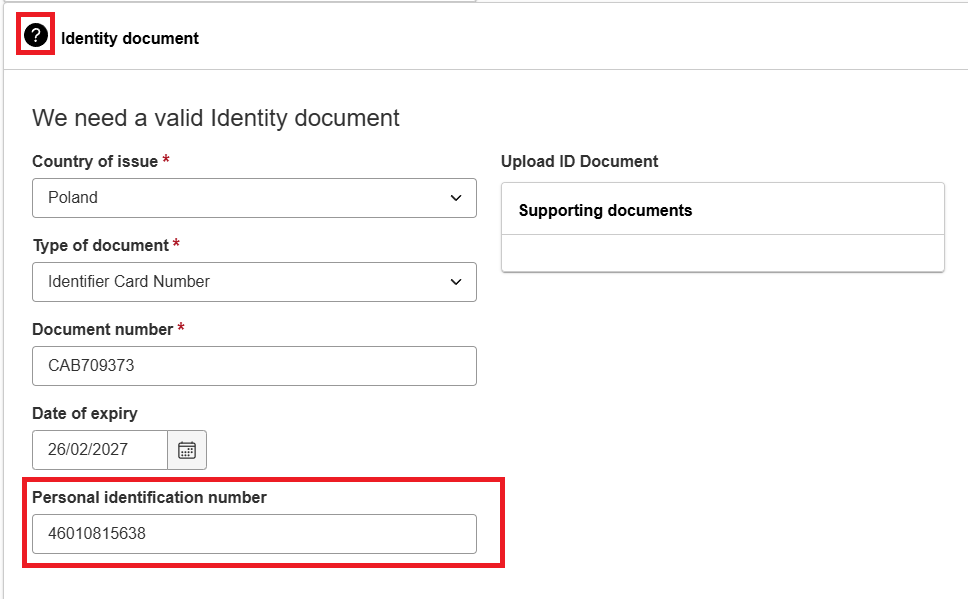This screenshot has height=599, width=968.
Task: Click the Type of document label
Action: [x=101, y=245]
